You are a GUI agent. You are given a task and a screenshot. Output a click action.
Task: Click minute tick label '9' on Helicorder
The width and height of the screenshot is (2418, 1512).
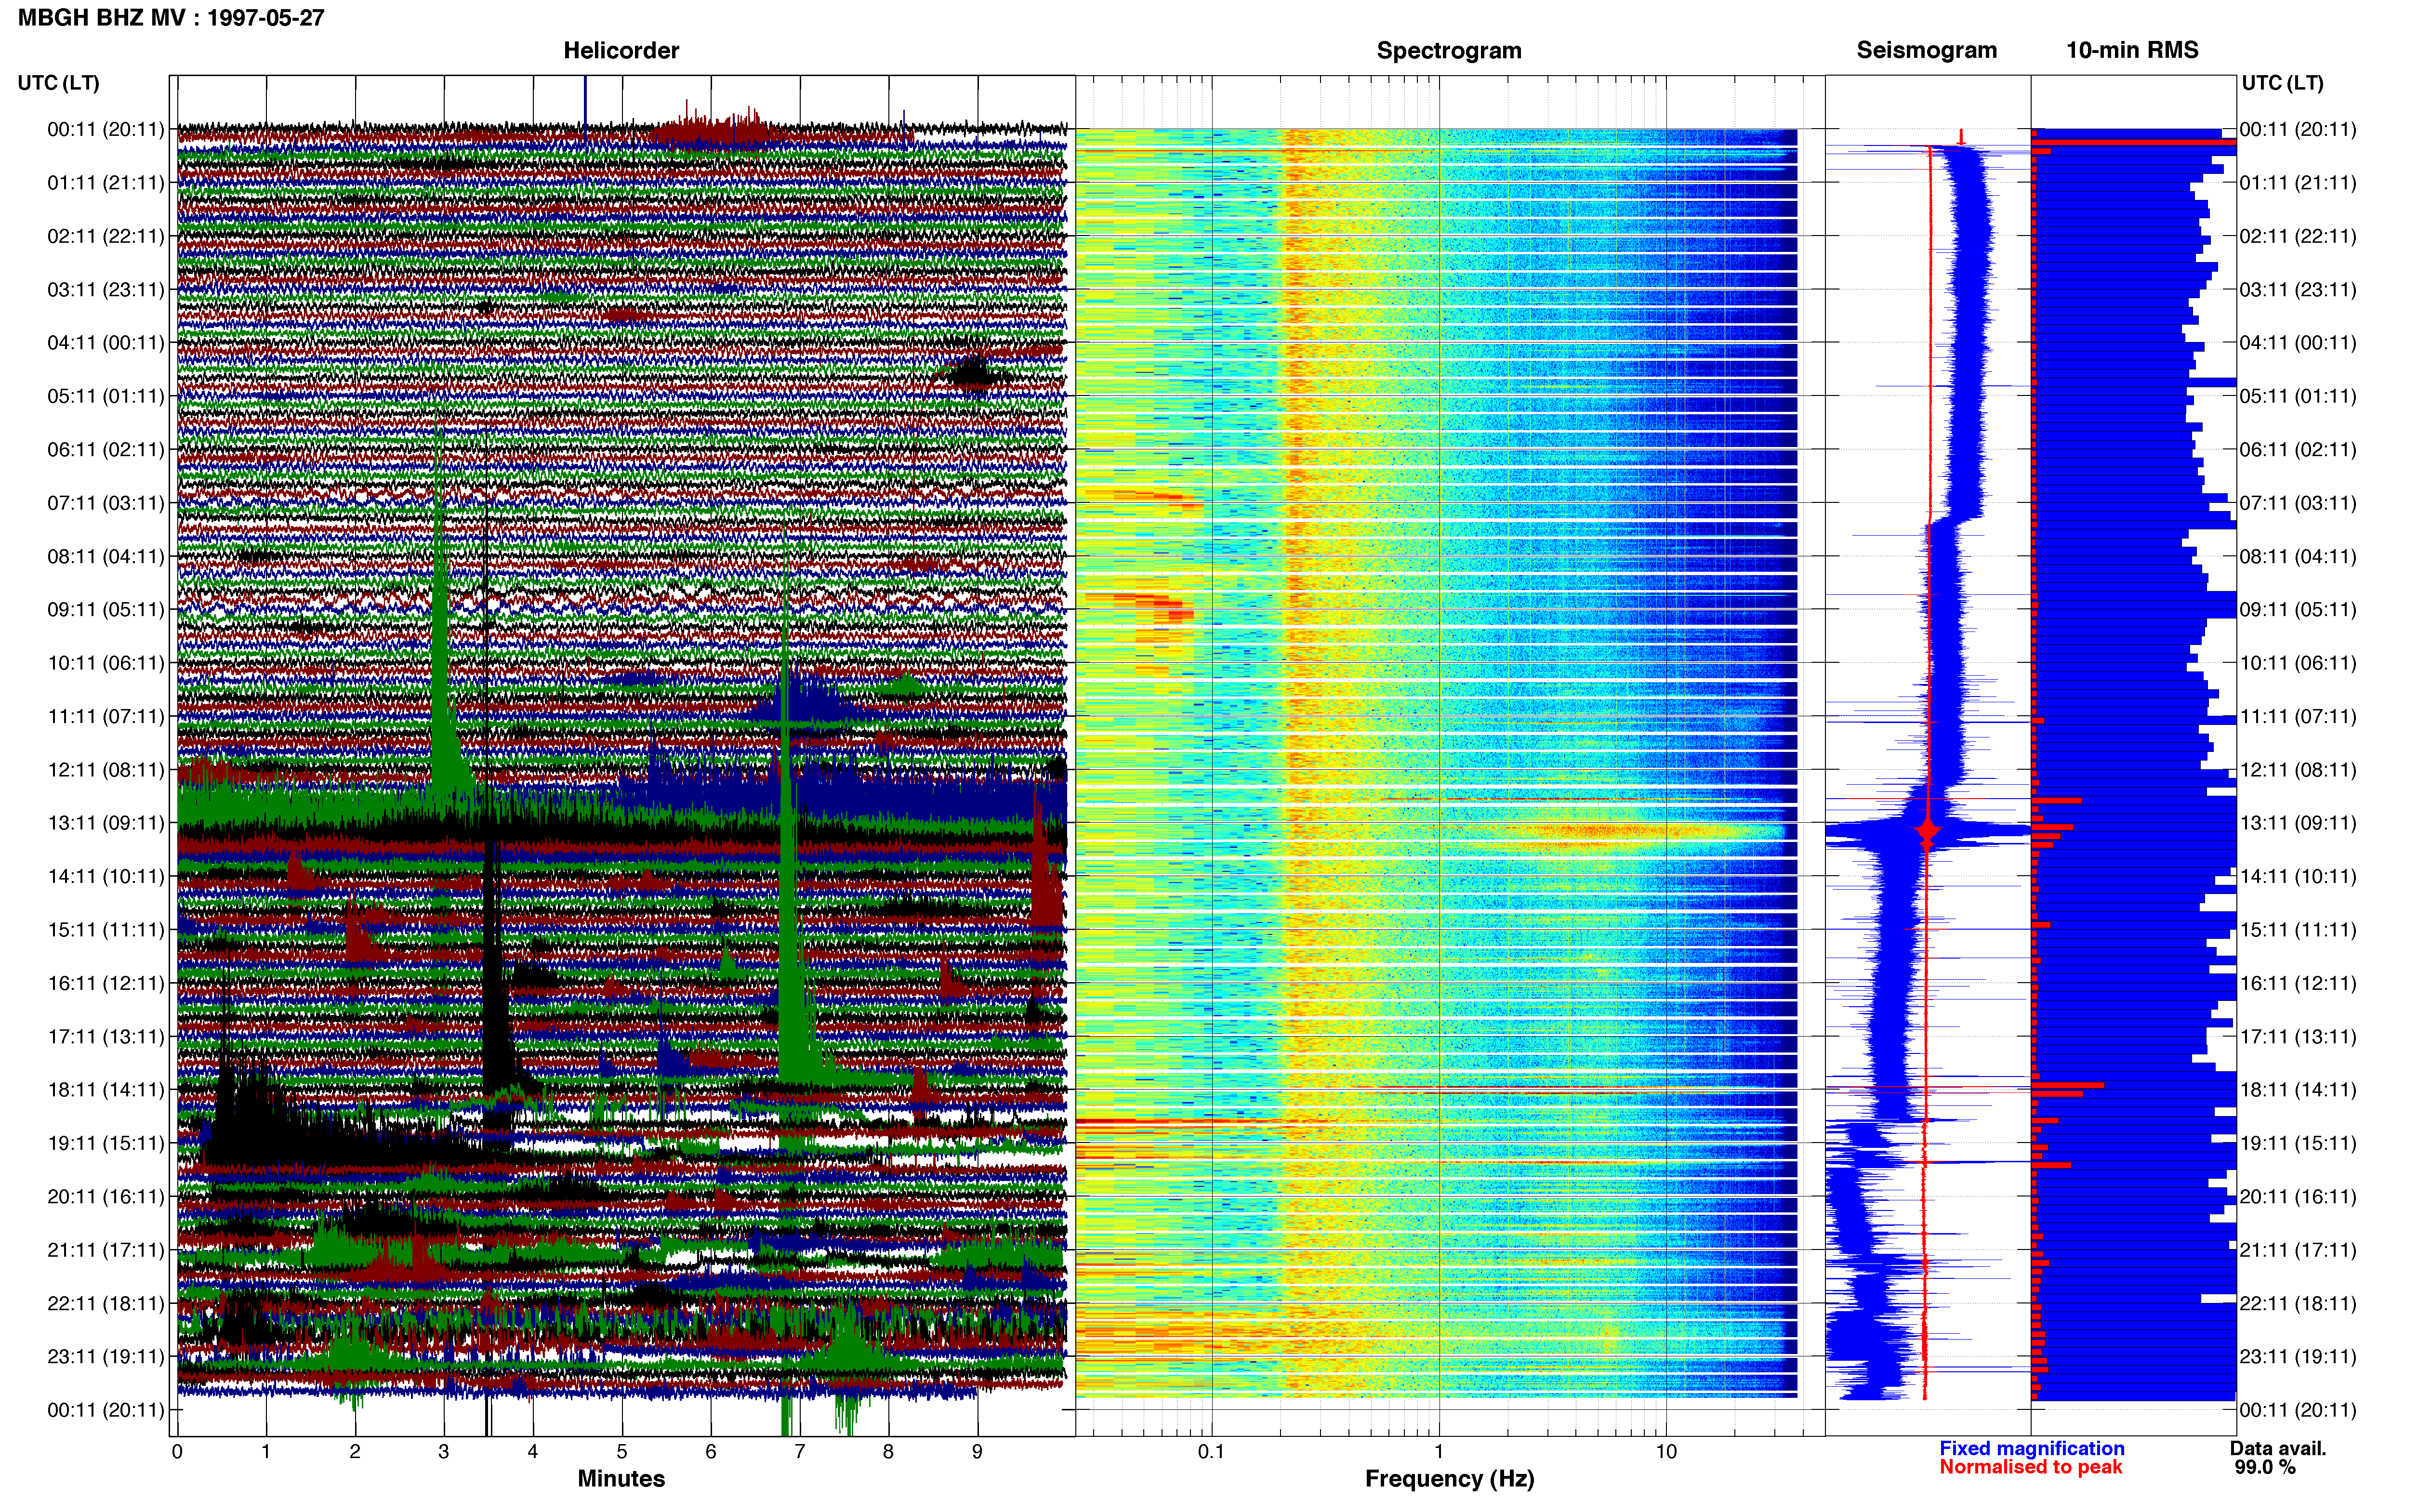(x=977, y=1451)
